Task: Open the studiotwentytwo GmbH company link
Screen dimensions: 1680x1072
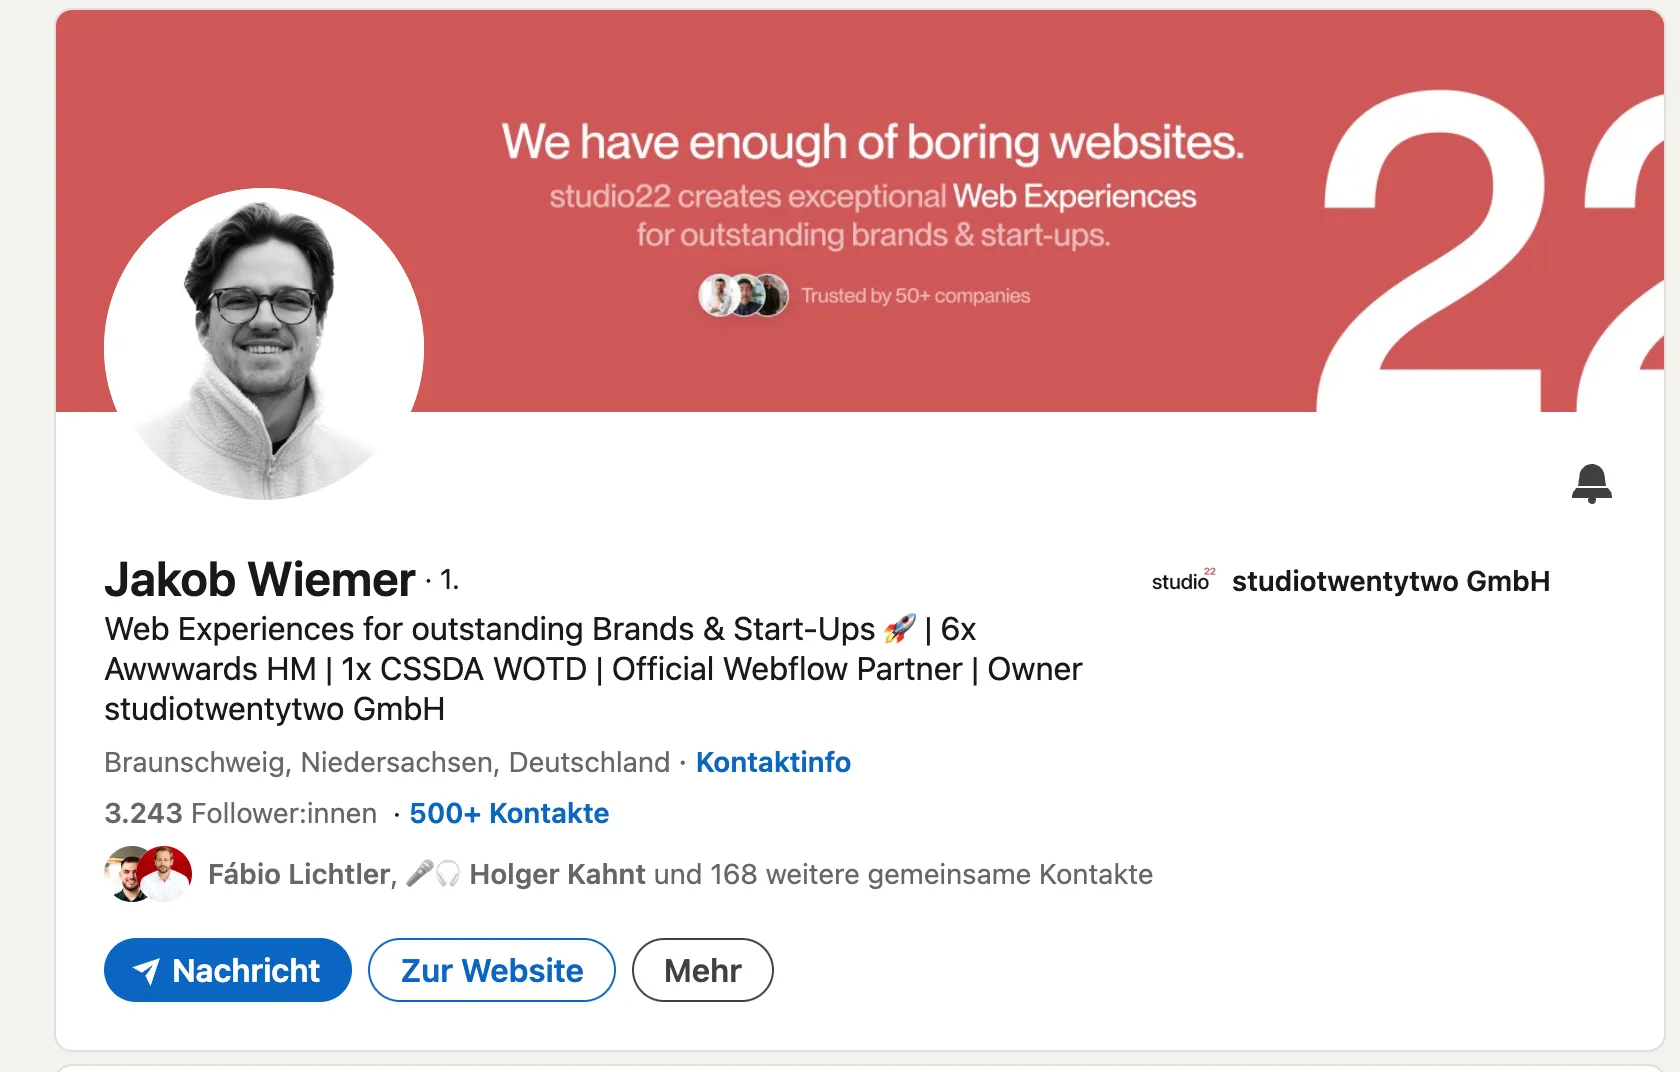Action: click(1391, 581)
